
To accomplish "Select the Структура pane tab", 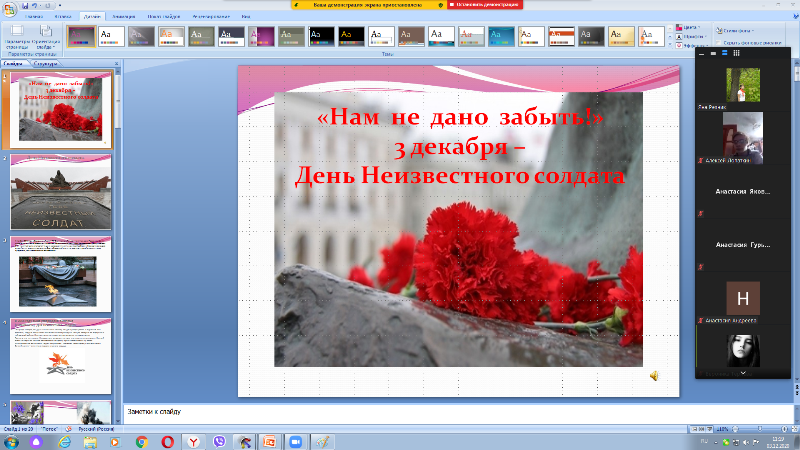I will click(x=45, y=64).
